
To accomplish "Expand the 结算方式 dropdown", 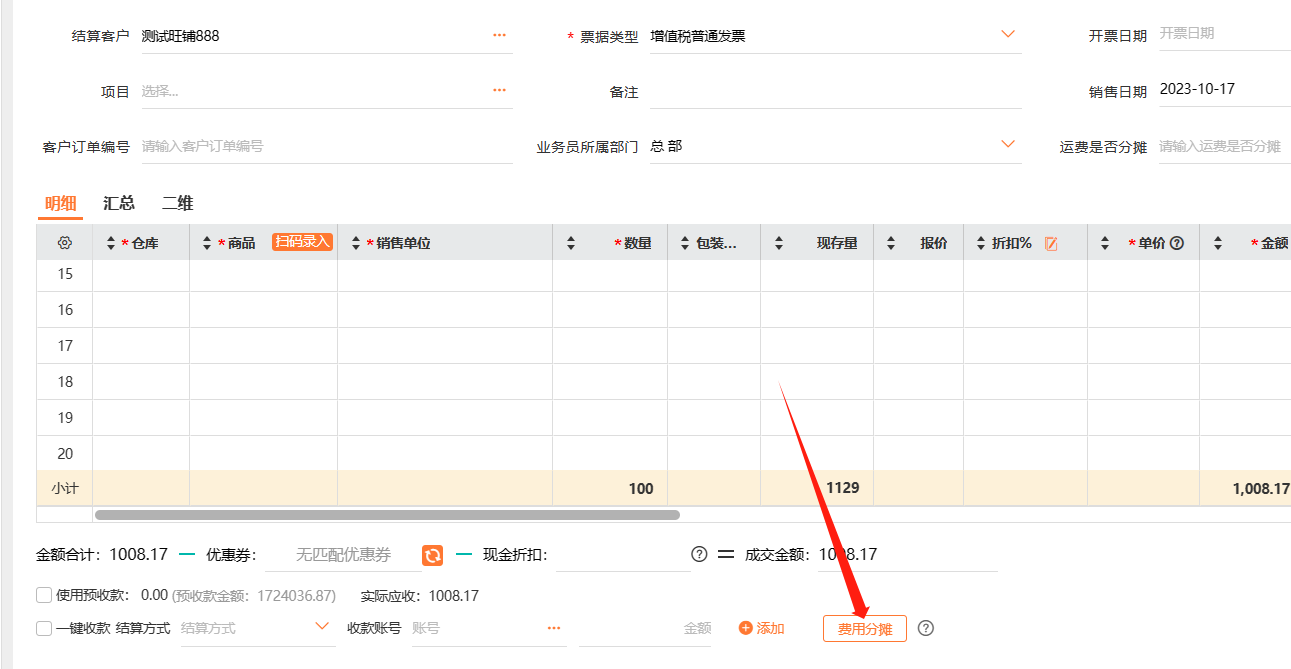I will [x=322, y=627].
